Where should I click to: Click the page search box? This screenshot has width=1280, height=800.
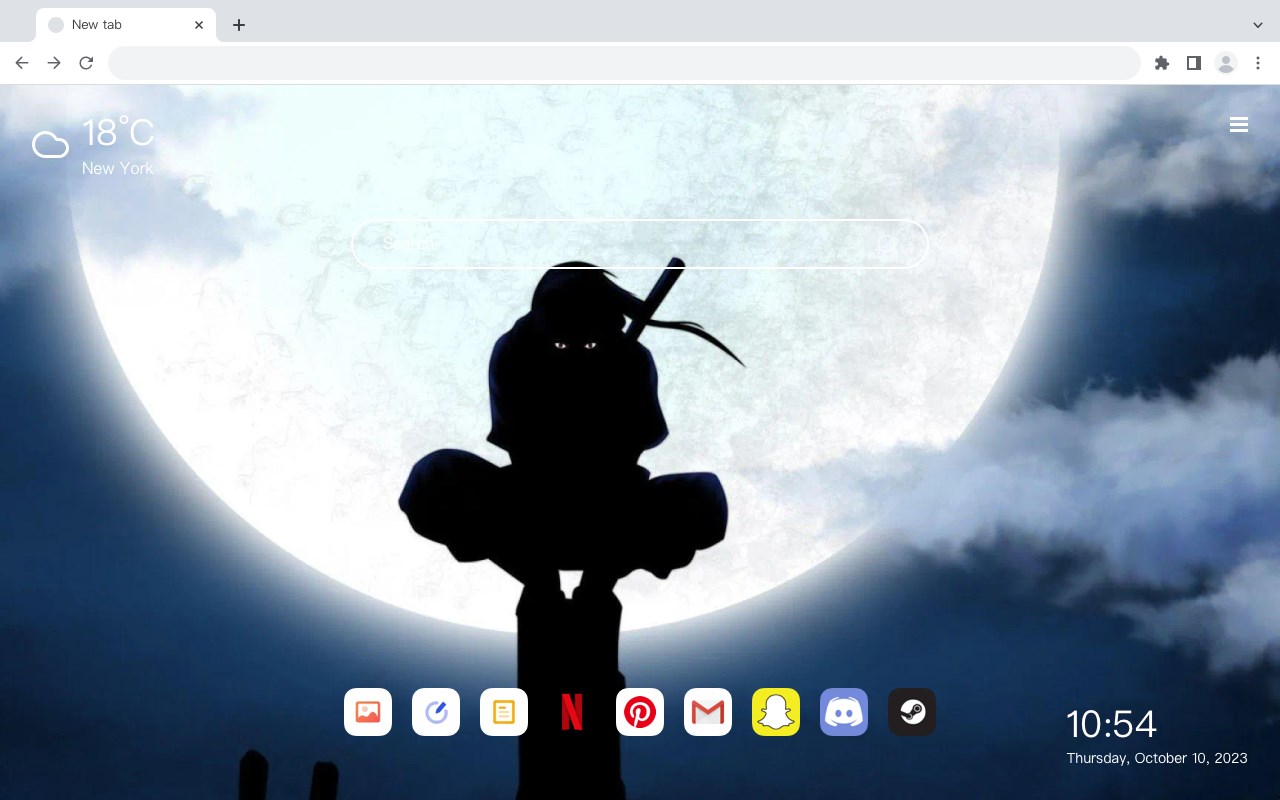[x=640, y=243]
